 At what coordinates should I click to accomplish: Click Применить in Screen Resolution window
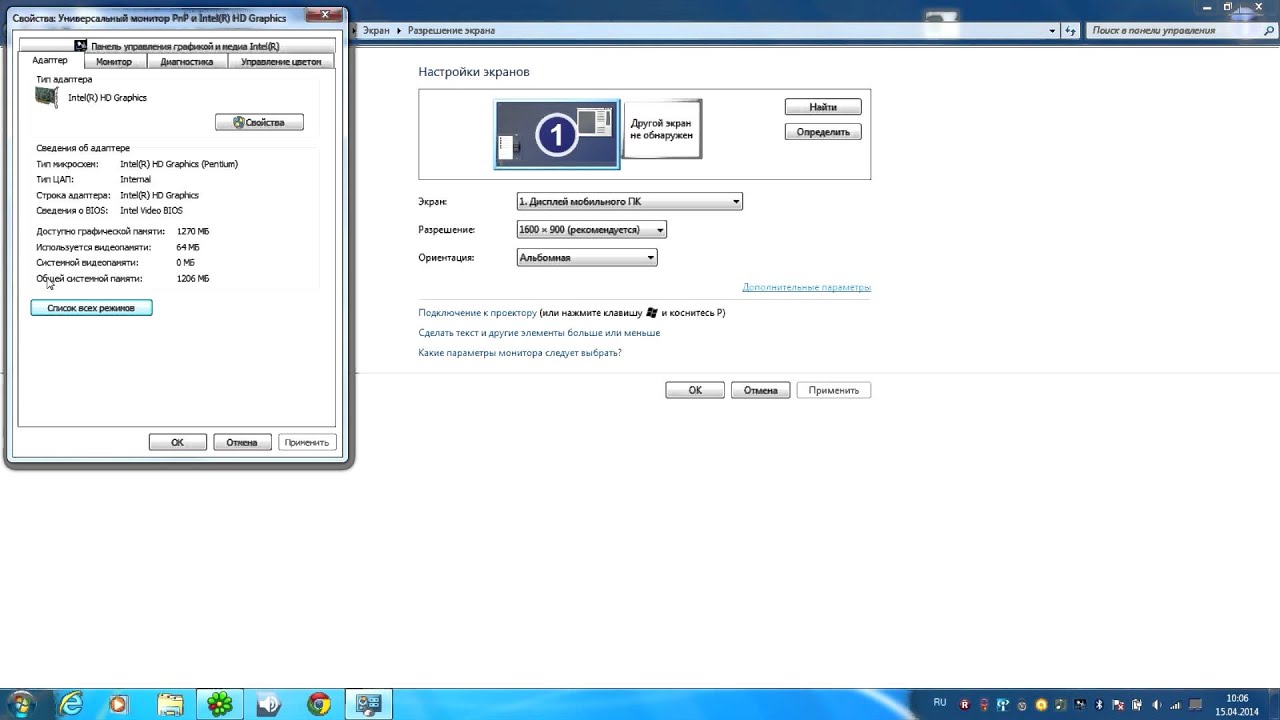[834, 390]
